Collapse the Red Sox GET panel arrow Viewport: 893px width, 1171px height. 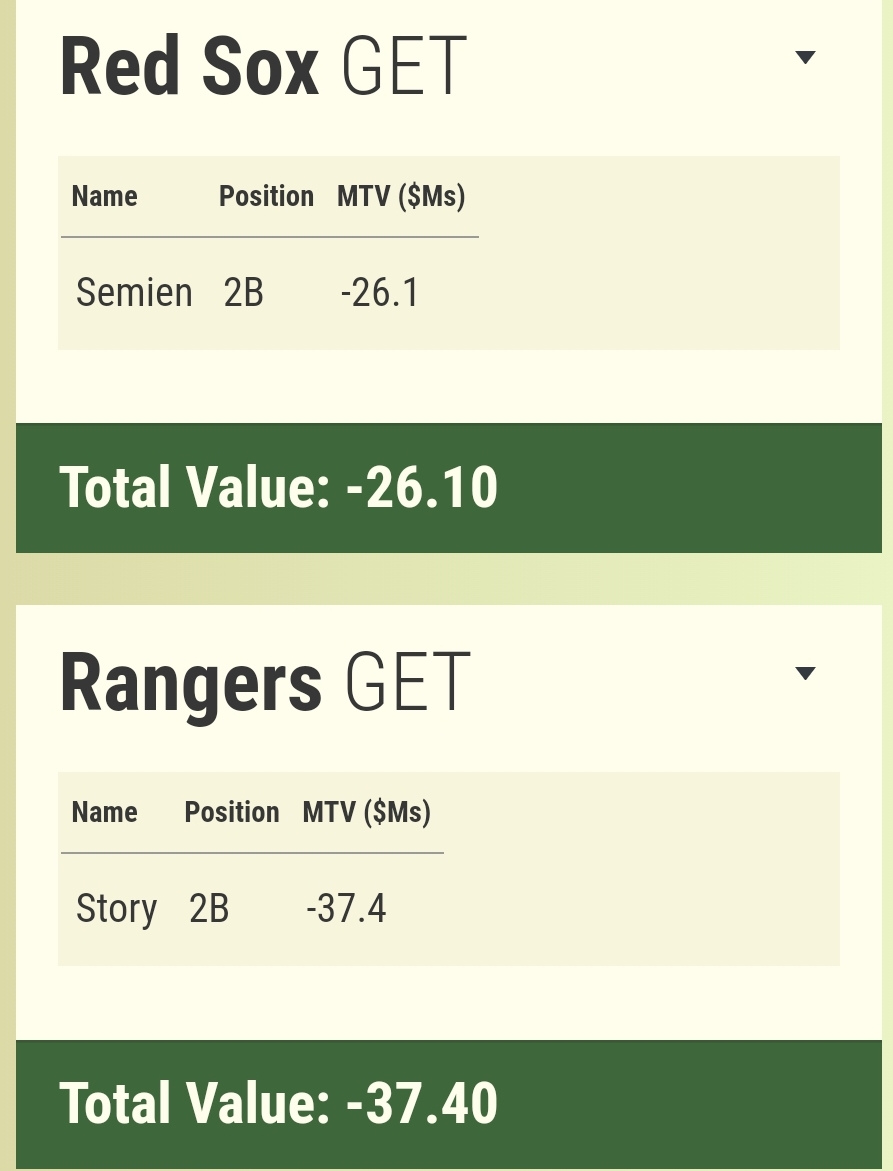[x=805, y=58]
